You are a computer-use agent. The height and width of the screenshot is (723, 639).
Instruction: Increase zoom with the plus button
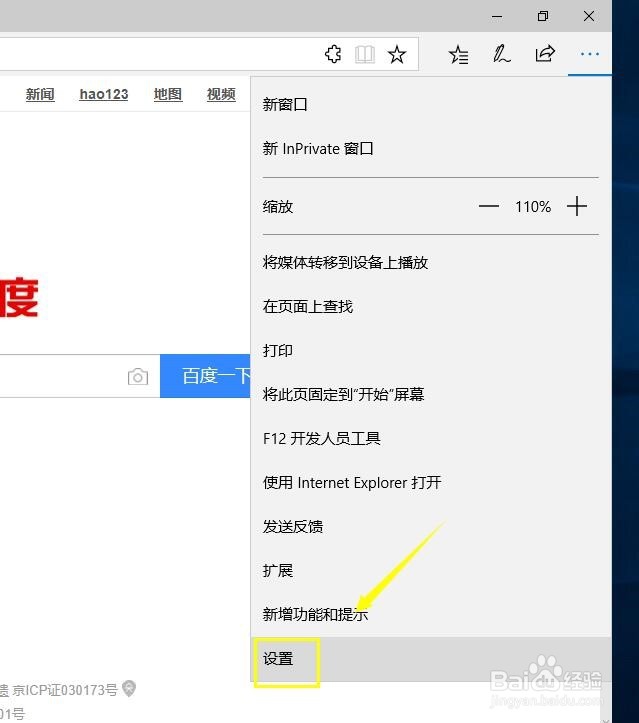(x=577, y=206)
